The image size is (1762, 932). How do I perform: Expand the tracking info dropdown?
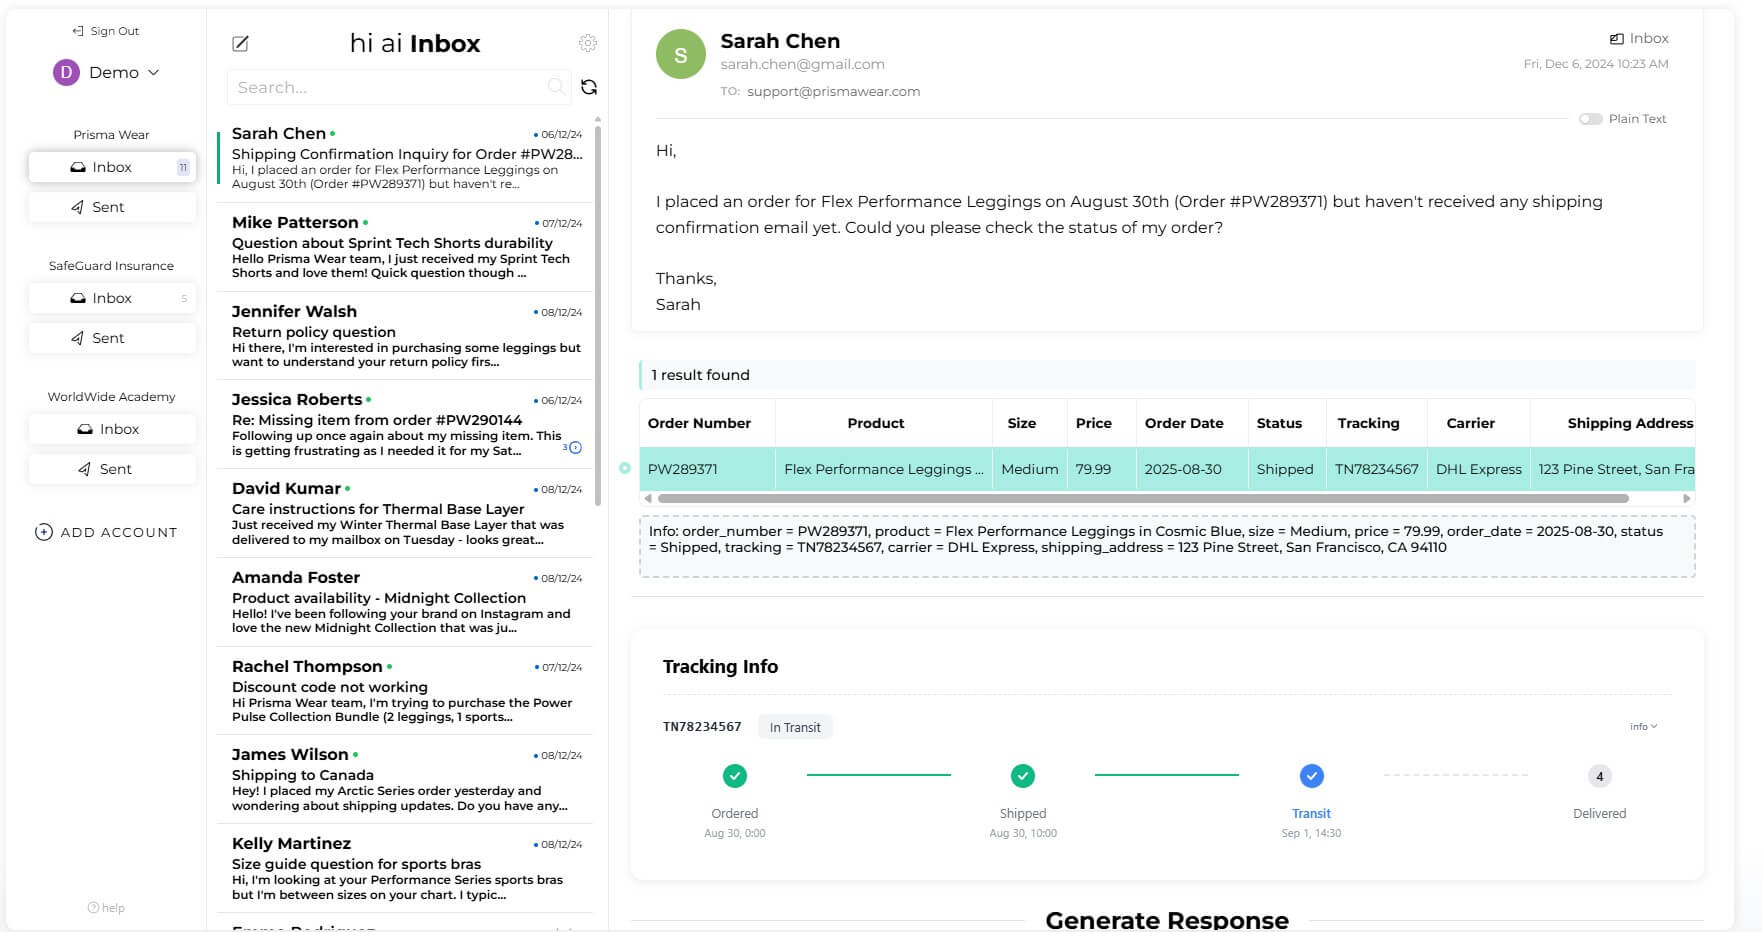(1643, 727)
